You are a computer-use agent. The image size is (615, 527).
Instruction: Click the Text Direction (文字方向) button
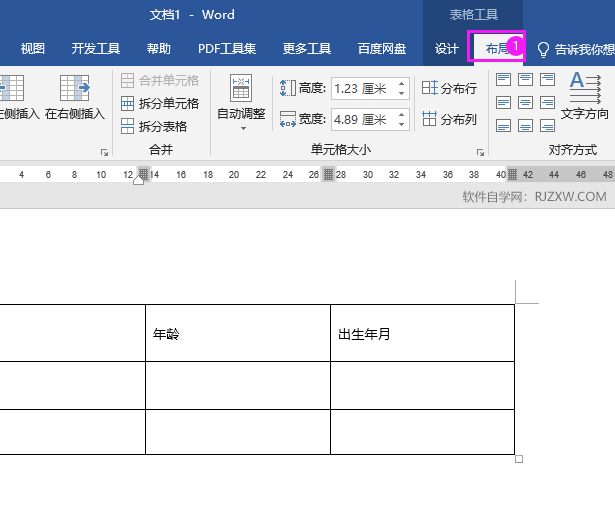585,96
